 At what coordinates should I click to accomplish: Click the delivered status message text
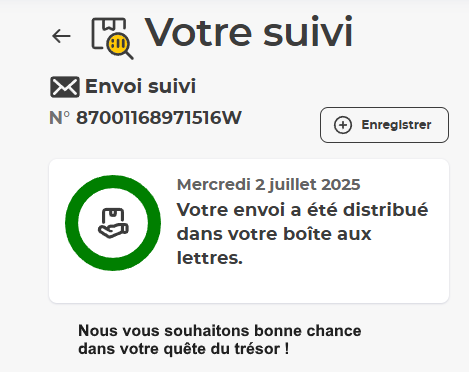[x=302, y=233]
